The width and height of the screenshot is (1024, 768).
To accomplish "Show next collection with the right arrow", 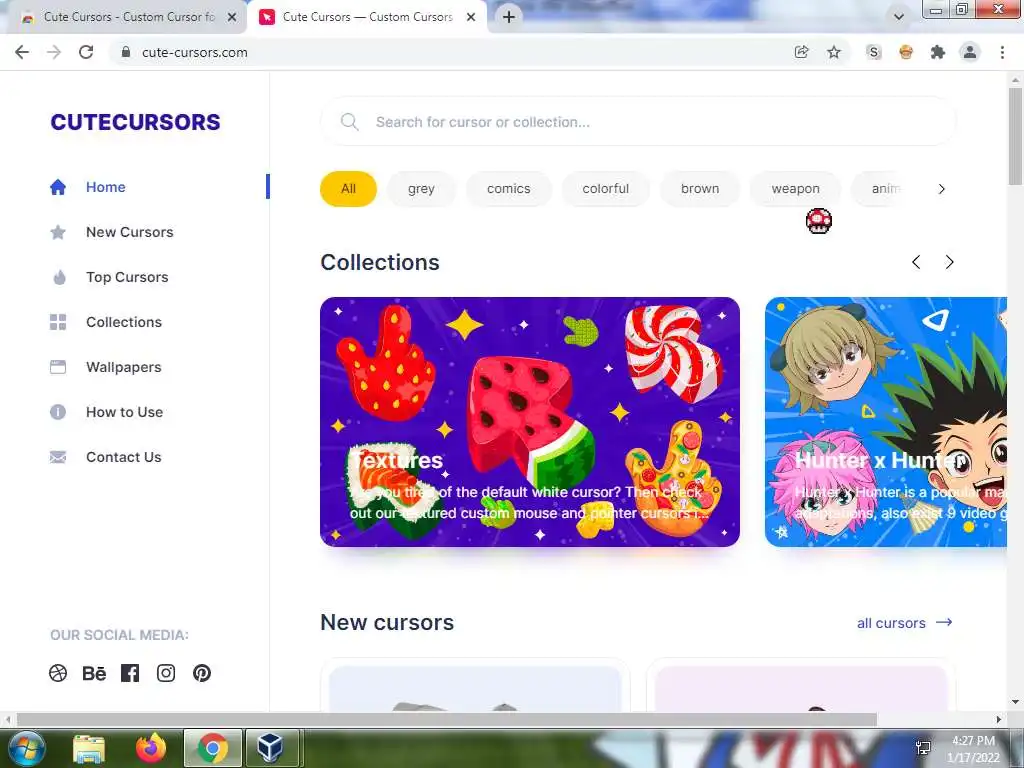I will [x=950, y=262].
